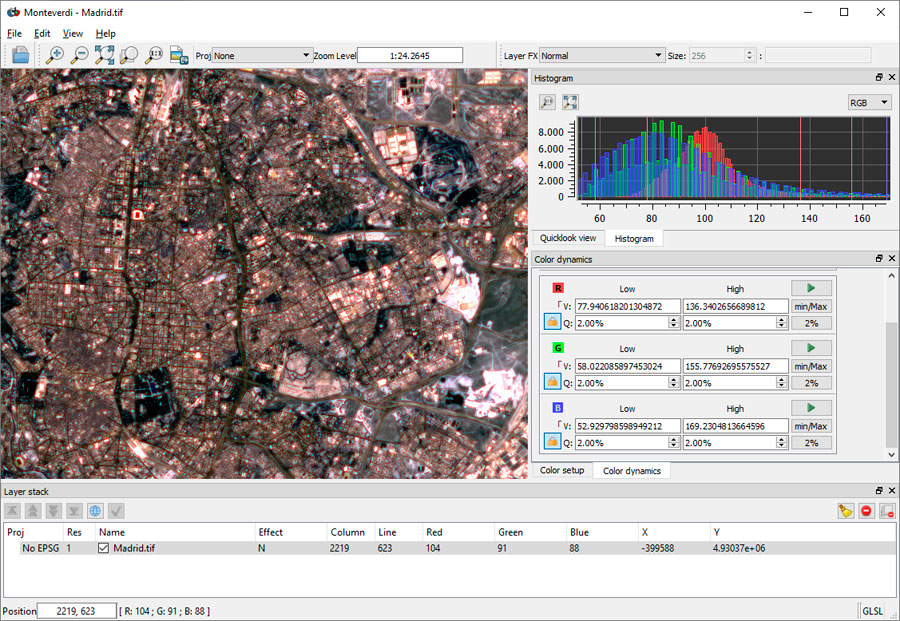
Task: Open the View menu
Action: [73, 34]
